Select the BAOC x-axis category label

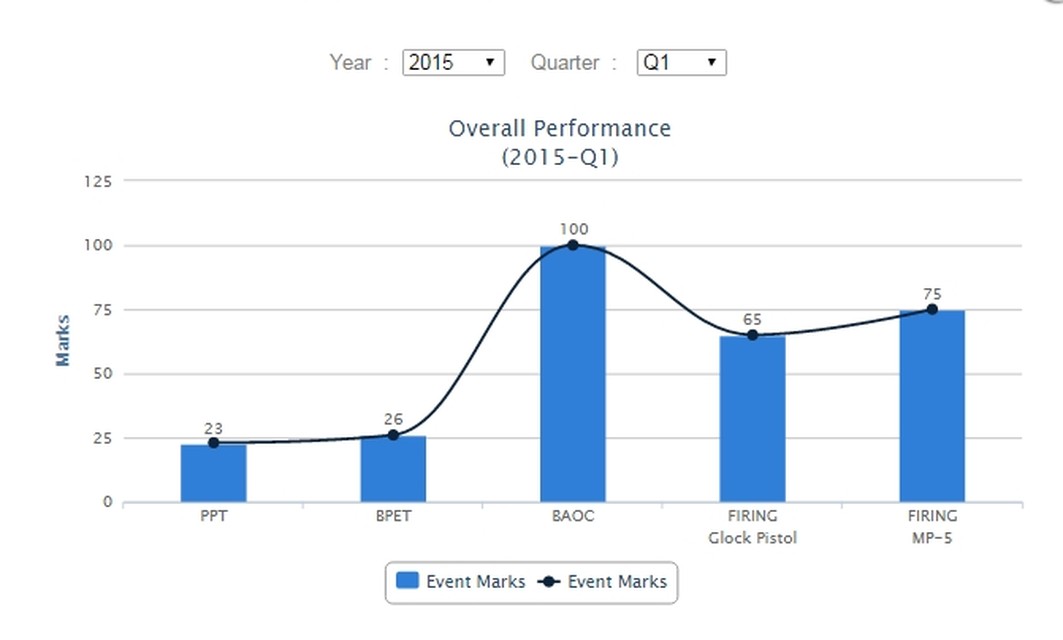coord(572,516)
